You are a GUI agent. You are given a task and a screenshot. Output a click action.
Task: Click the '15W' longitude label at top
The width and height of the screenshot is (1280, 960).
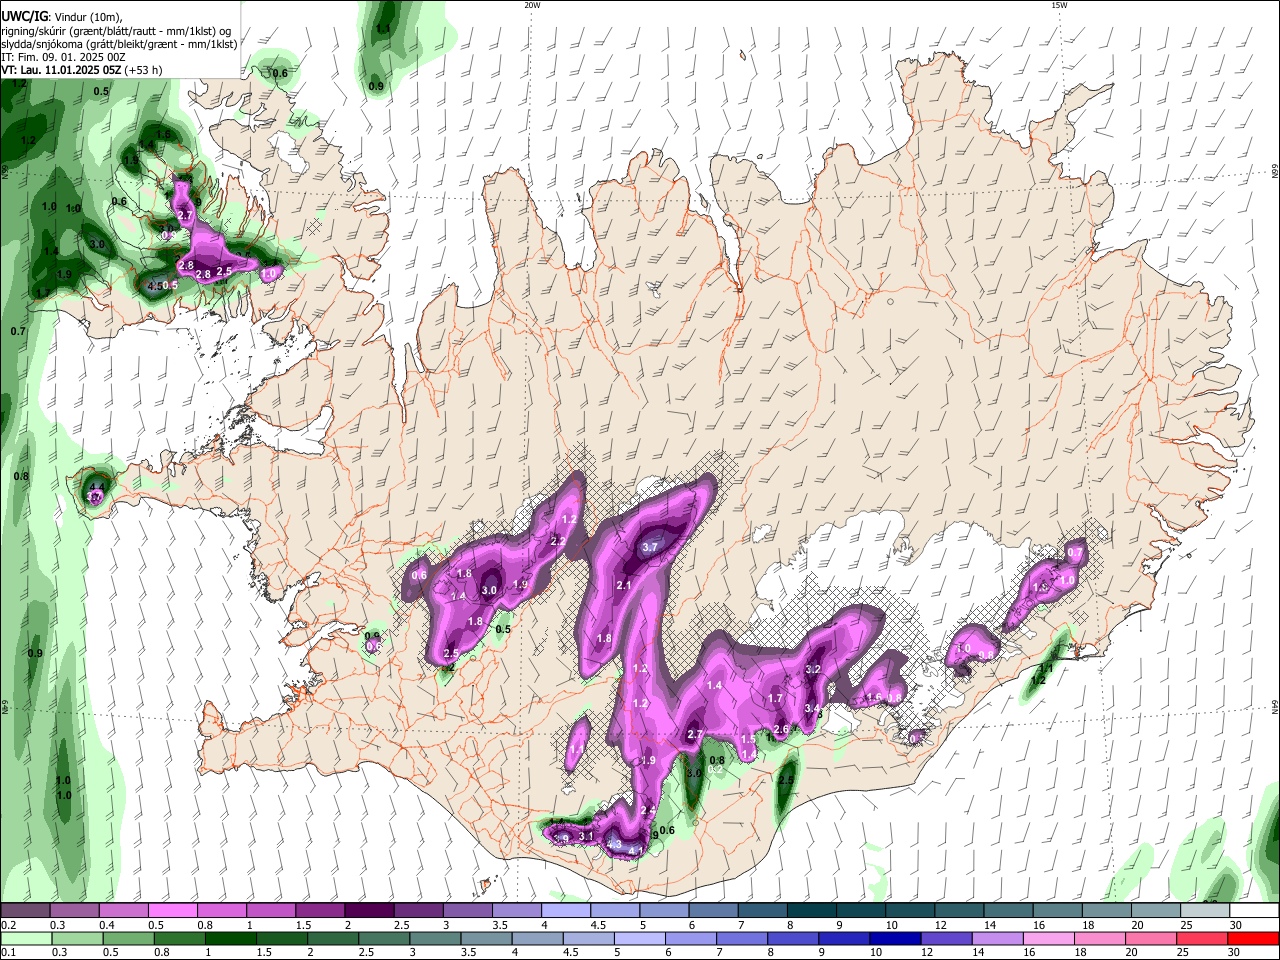[1059, 5]
